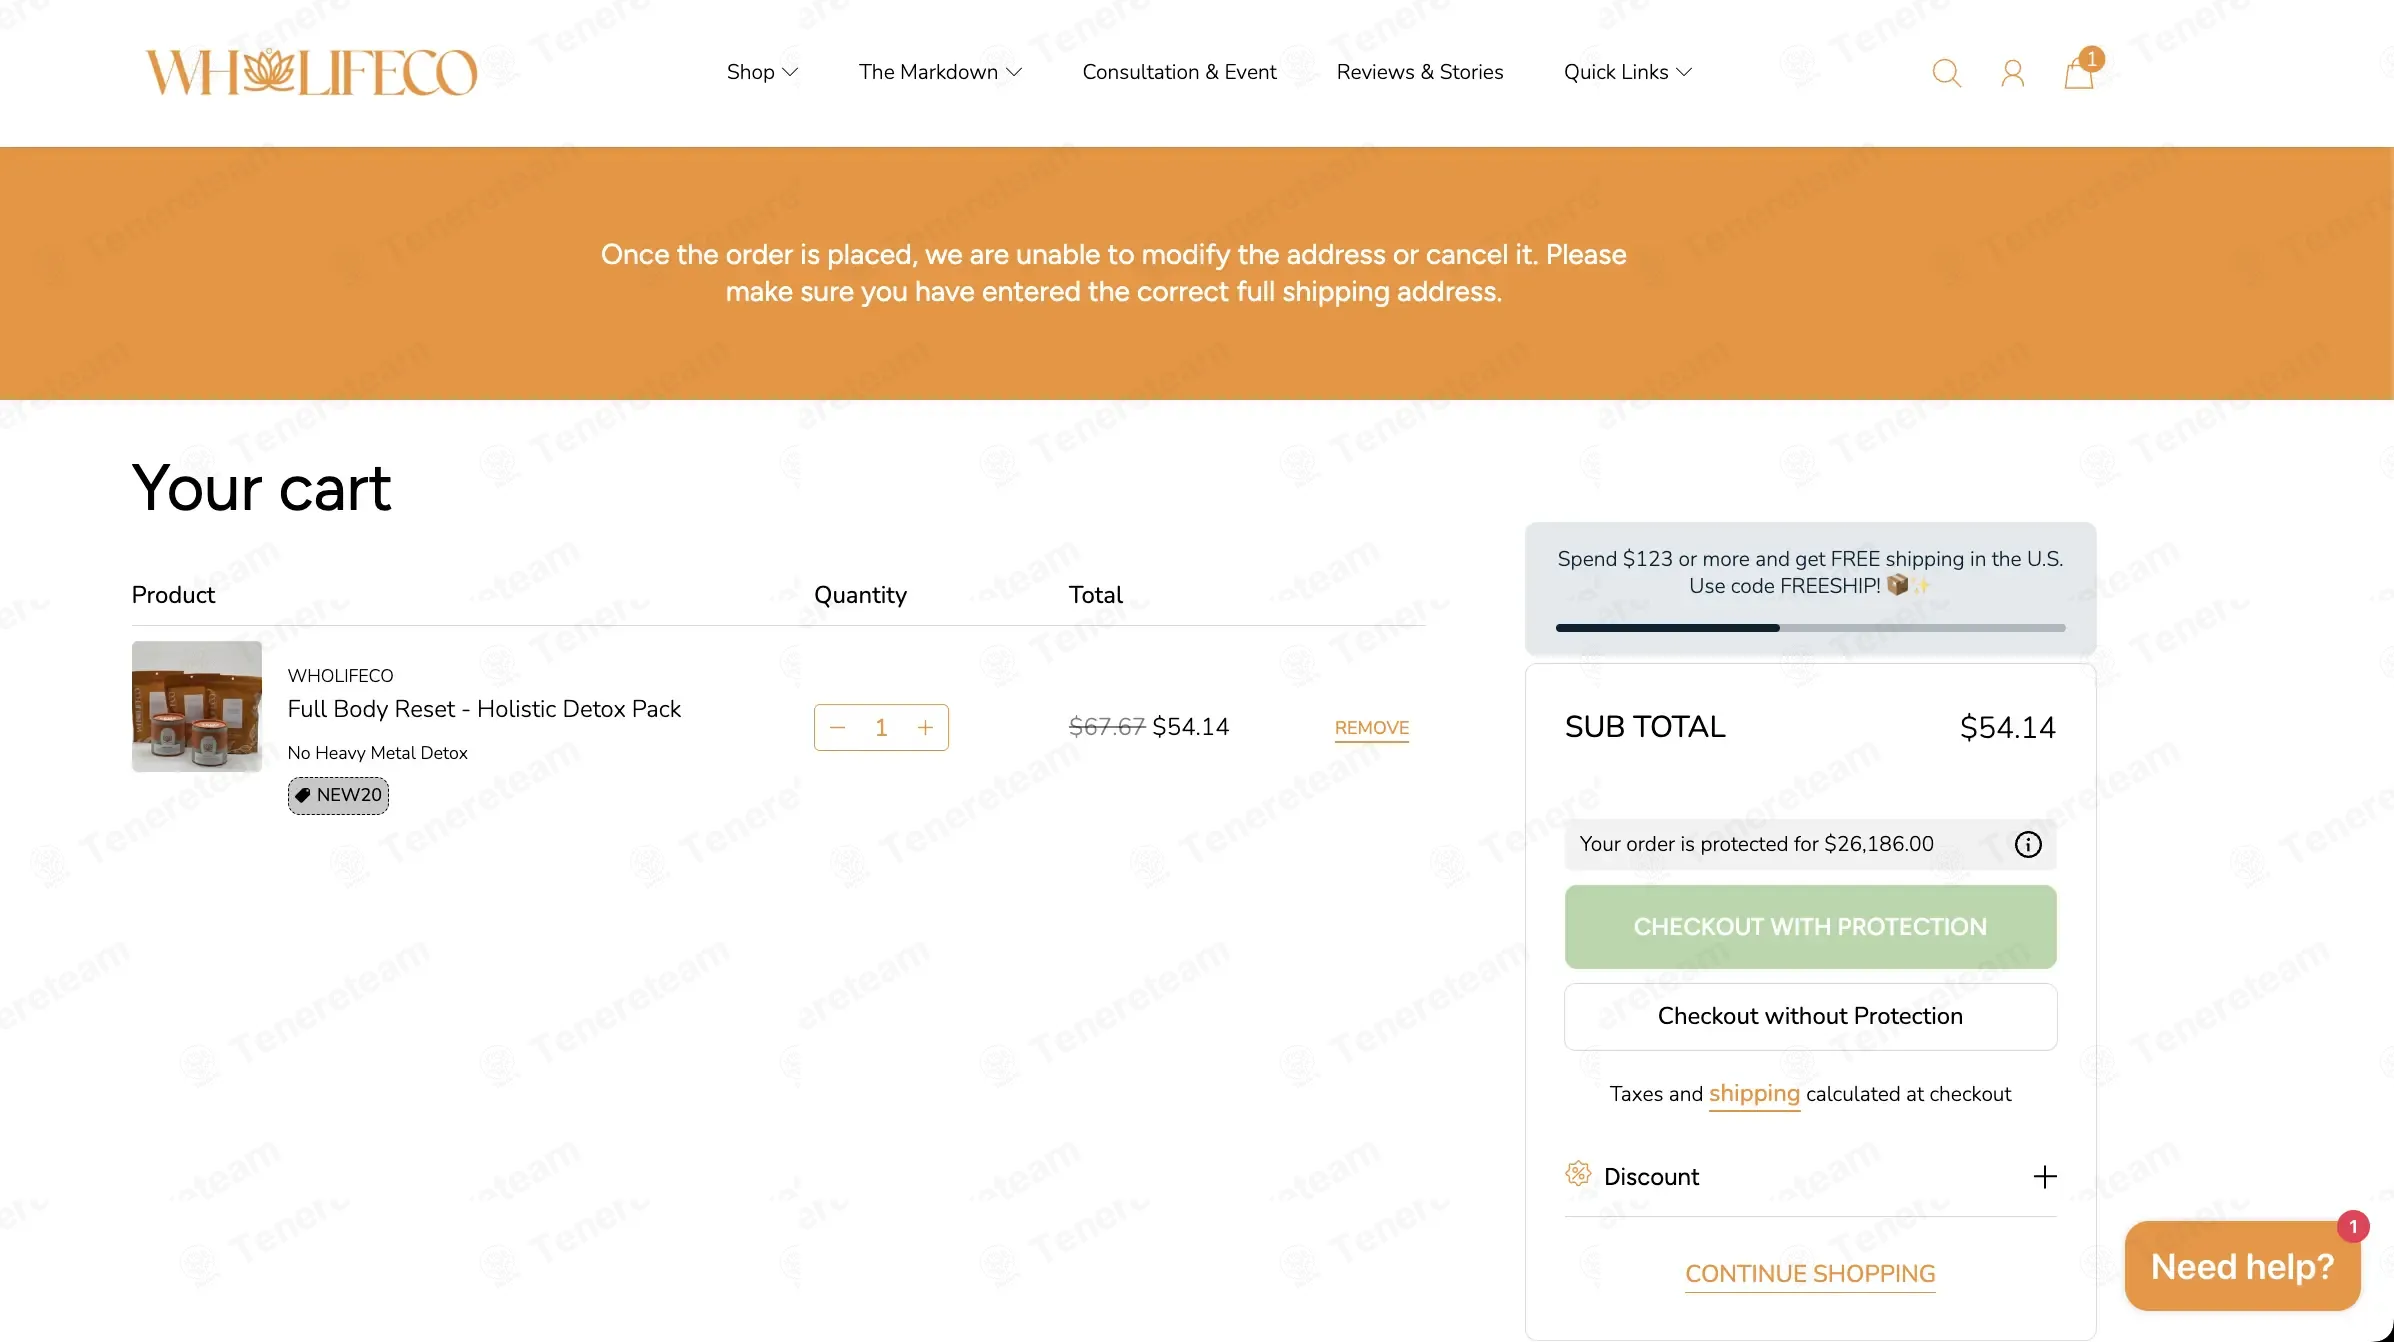The height and width of the screenshot is (1342, 2394).
Task: Increase quantity with the plus icon
Action: pyautogui.click(x=926, y=727)
